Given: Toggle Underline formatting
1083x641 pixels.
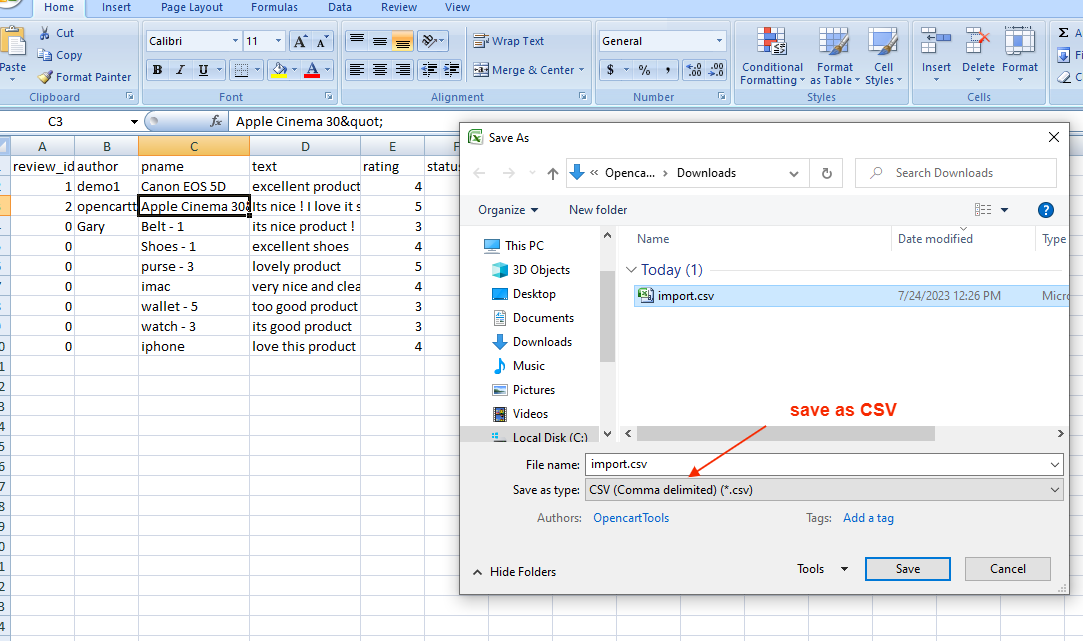Looking at the screenshot, I should tap(203, 70).
